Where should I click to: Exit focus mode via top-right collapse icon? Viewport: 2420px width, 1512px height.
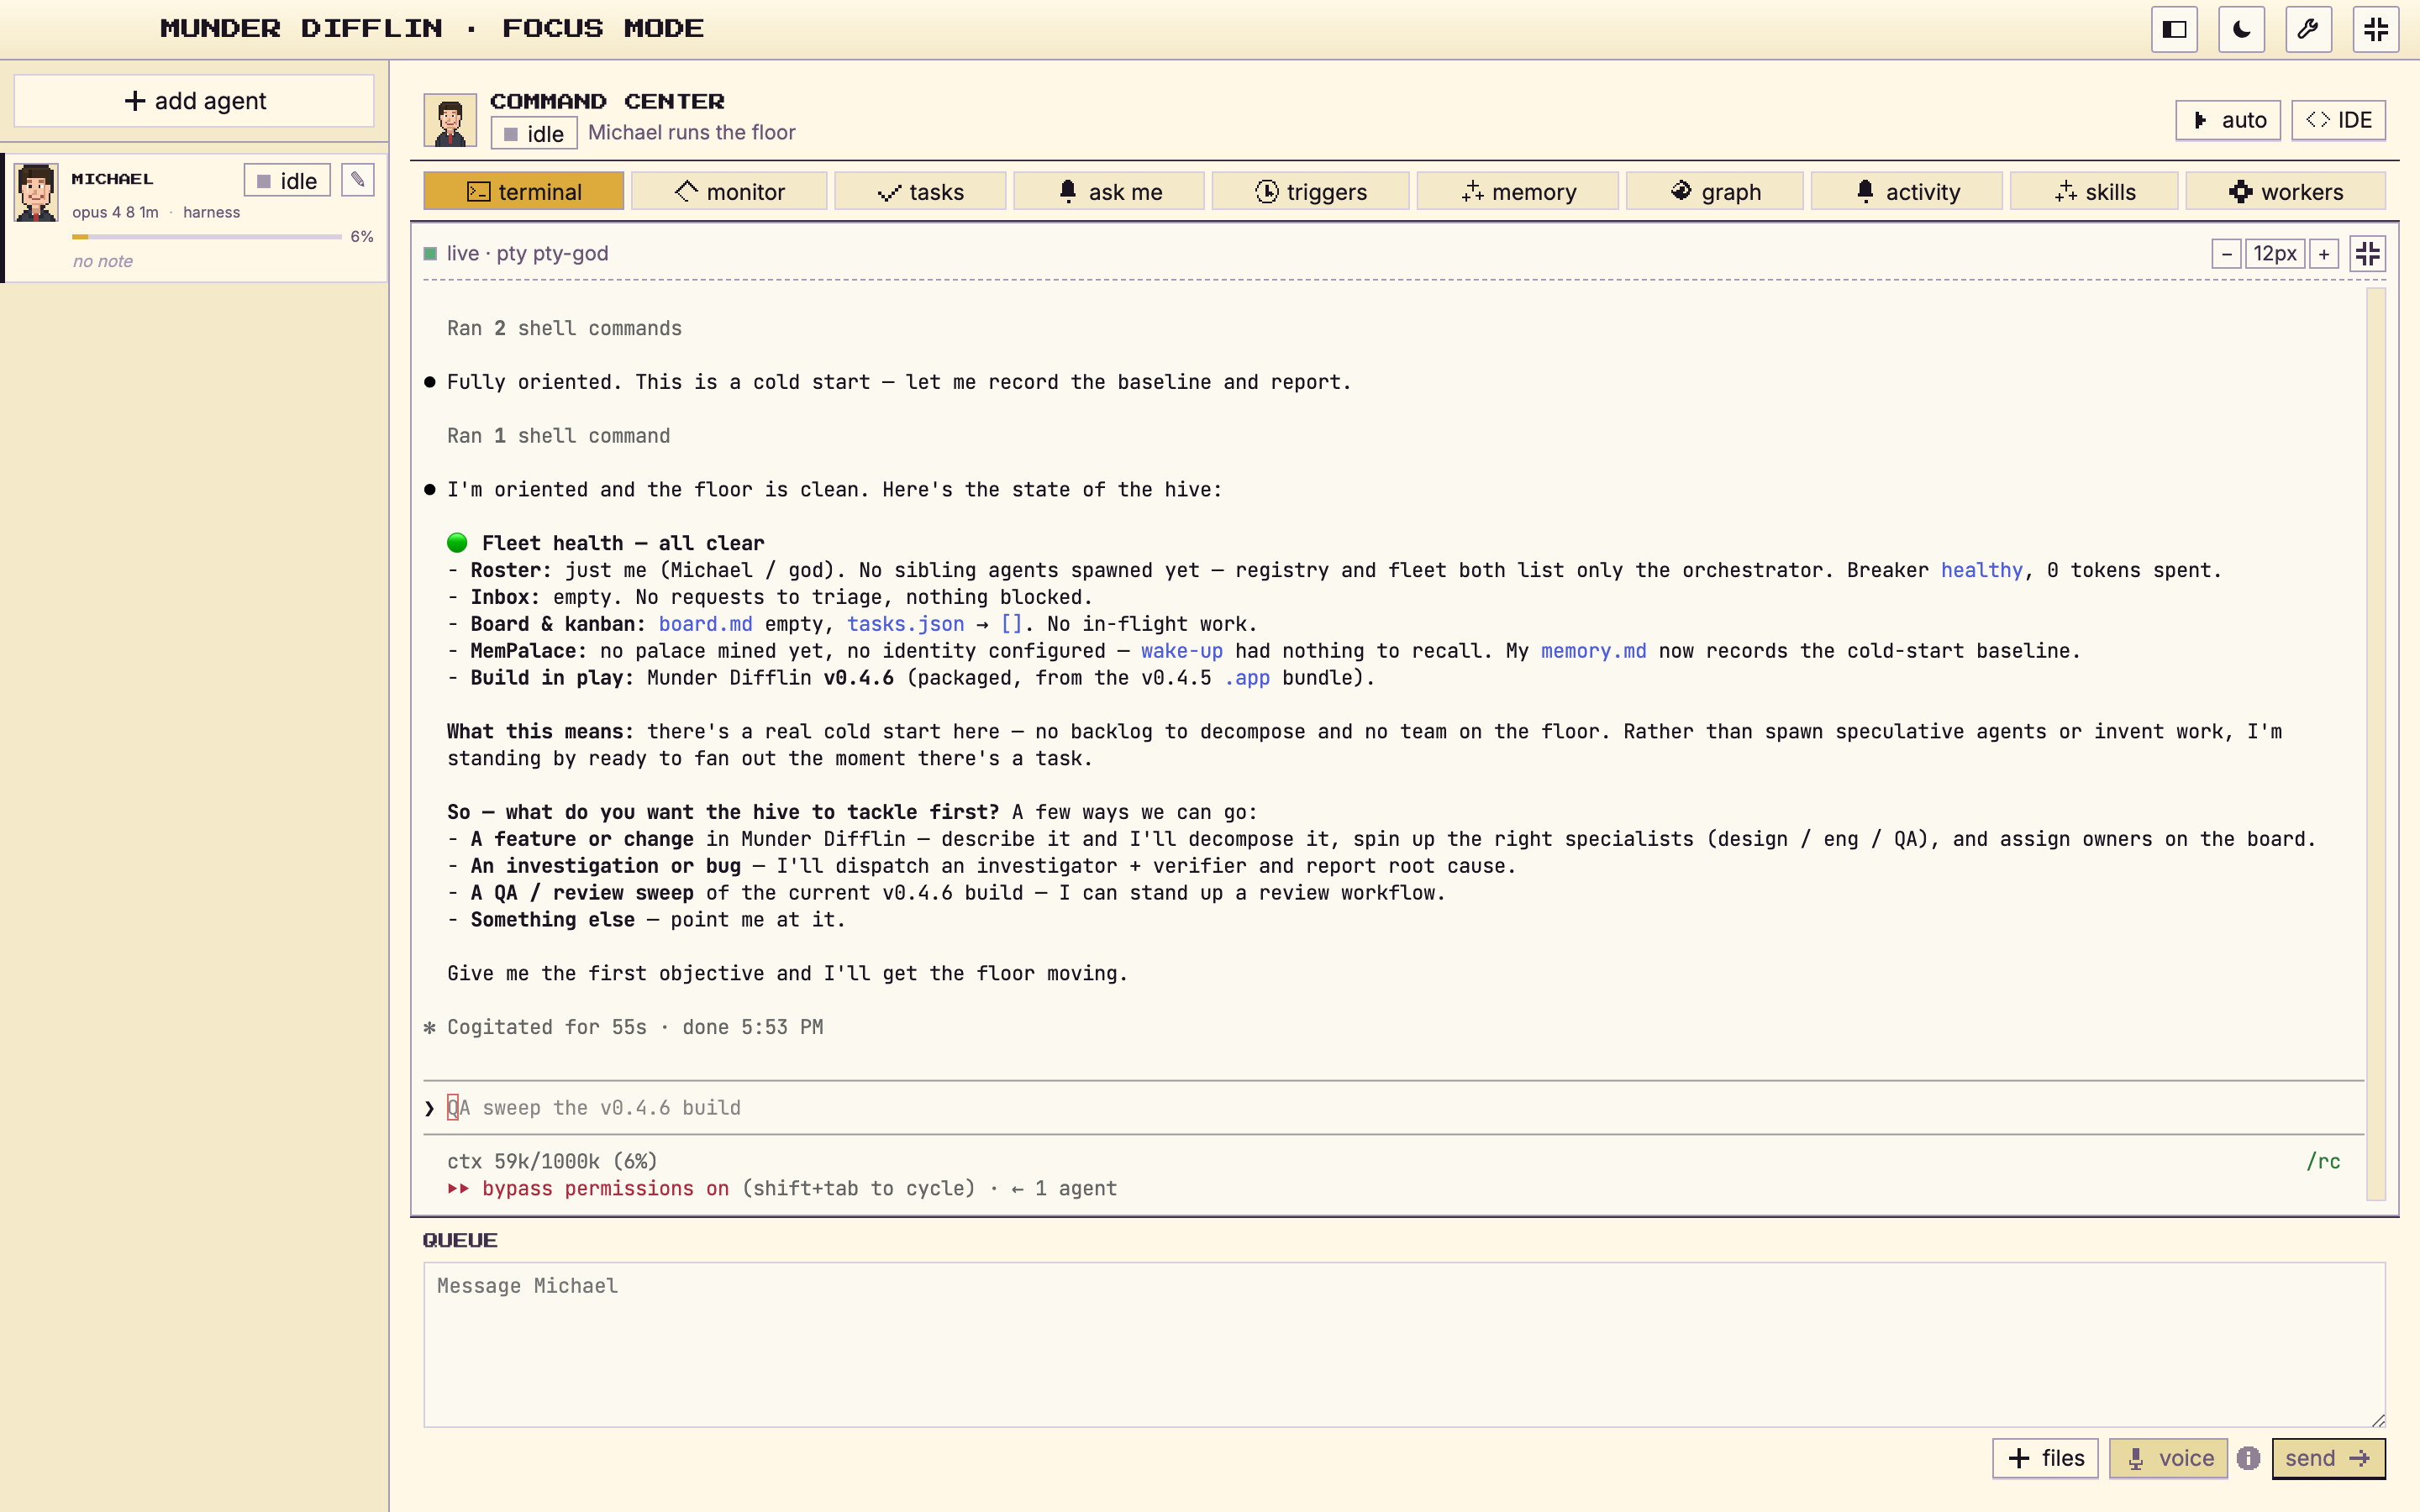(2375, 29)
